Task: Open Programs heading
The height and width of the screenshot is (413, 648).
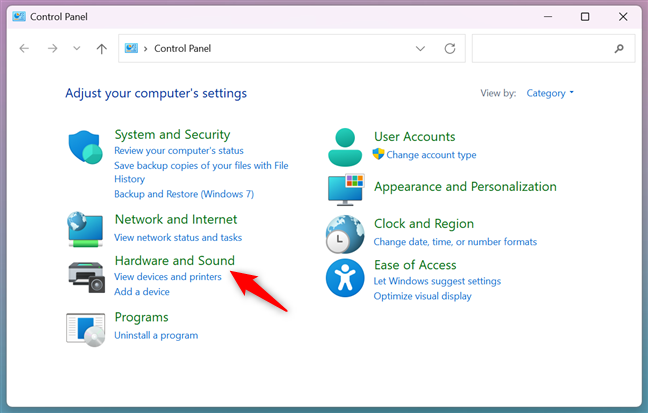Action: pos(141,317)
